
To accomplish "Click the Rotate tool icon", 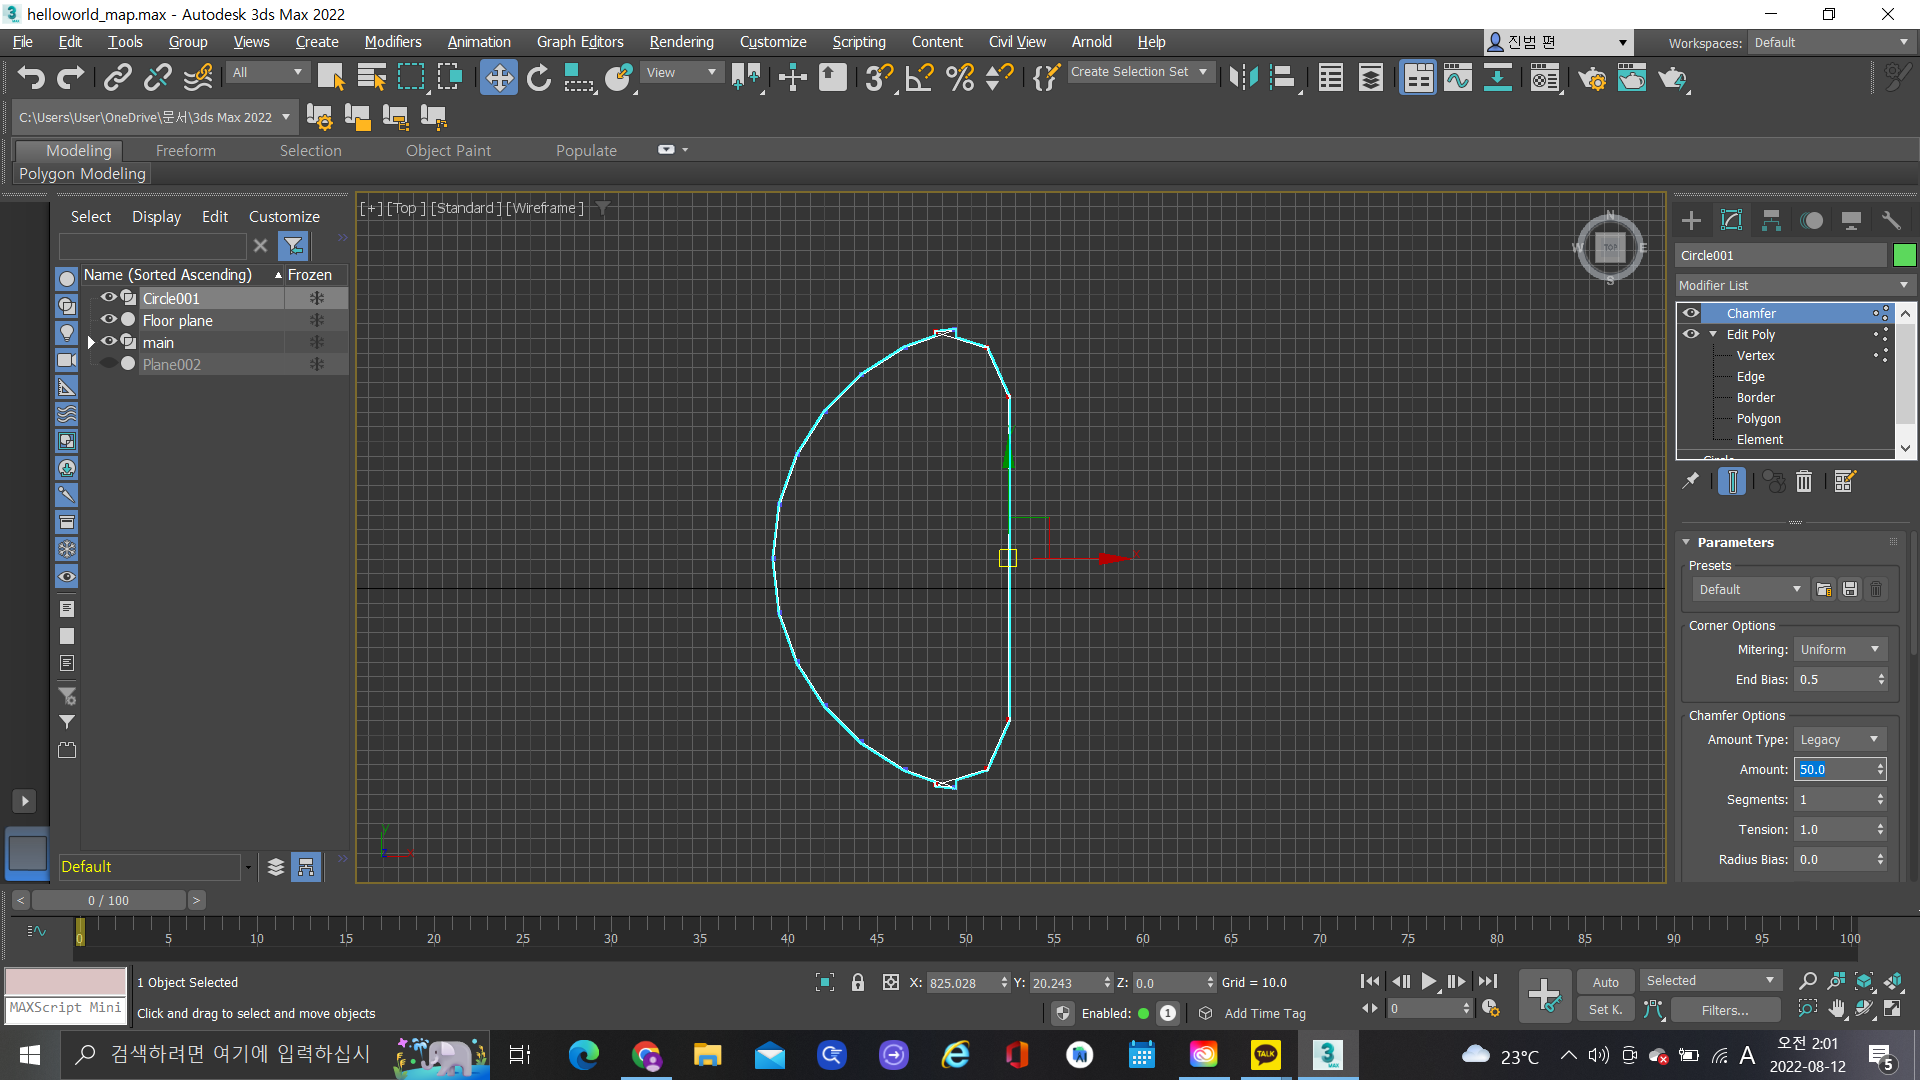I will point(539,78).
